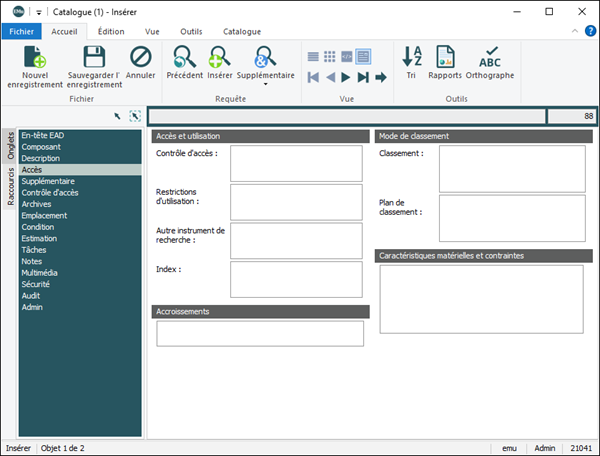Go to the first record arrow
The width and height of the screenshot is (600, 456).
point(314,77)
